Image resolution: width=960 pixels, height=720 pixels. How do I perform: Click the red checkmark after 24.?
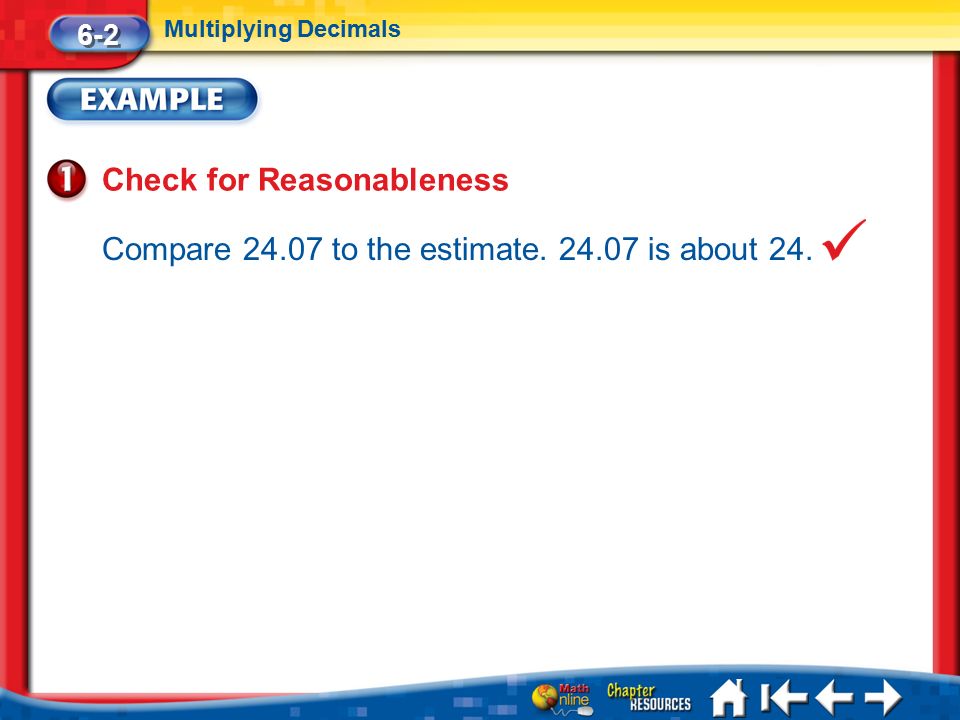pyautogui.click(x=844, y=240)
